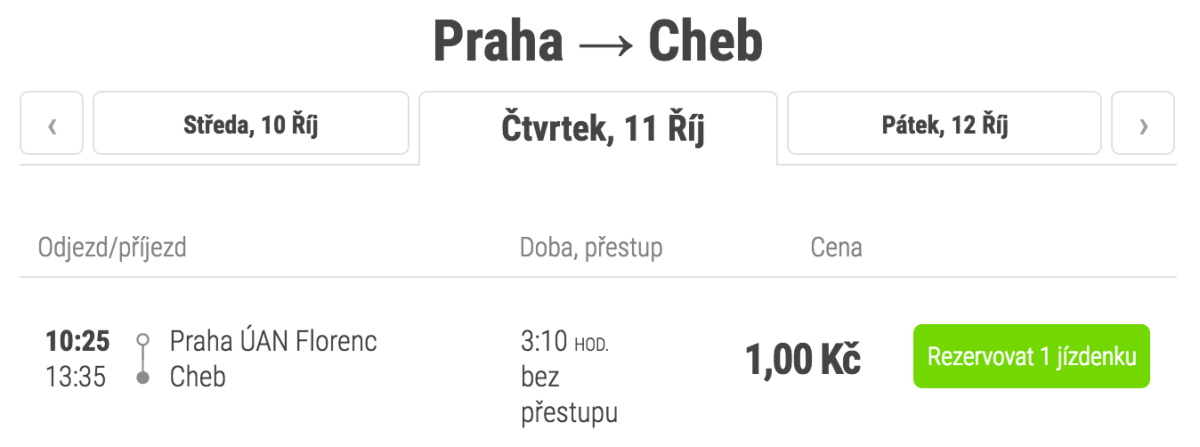Click the filled destination stop dot icon

[143, 378]
